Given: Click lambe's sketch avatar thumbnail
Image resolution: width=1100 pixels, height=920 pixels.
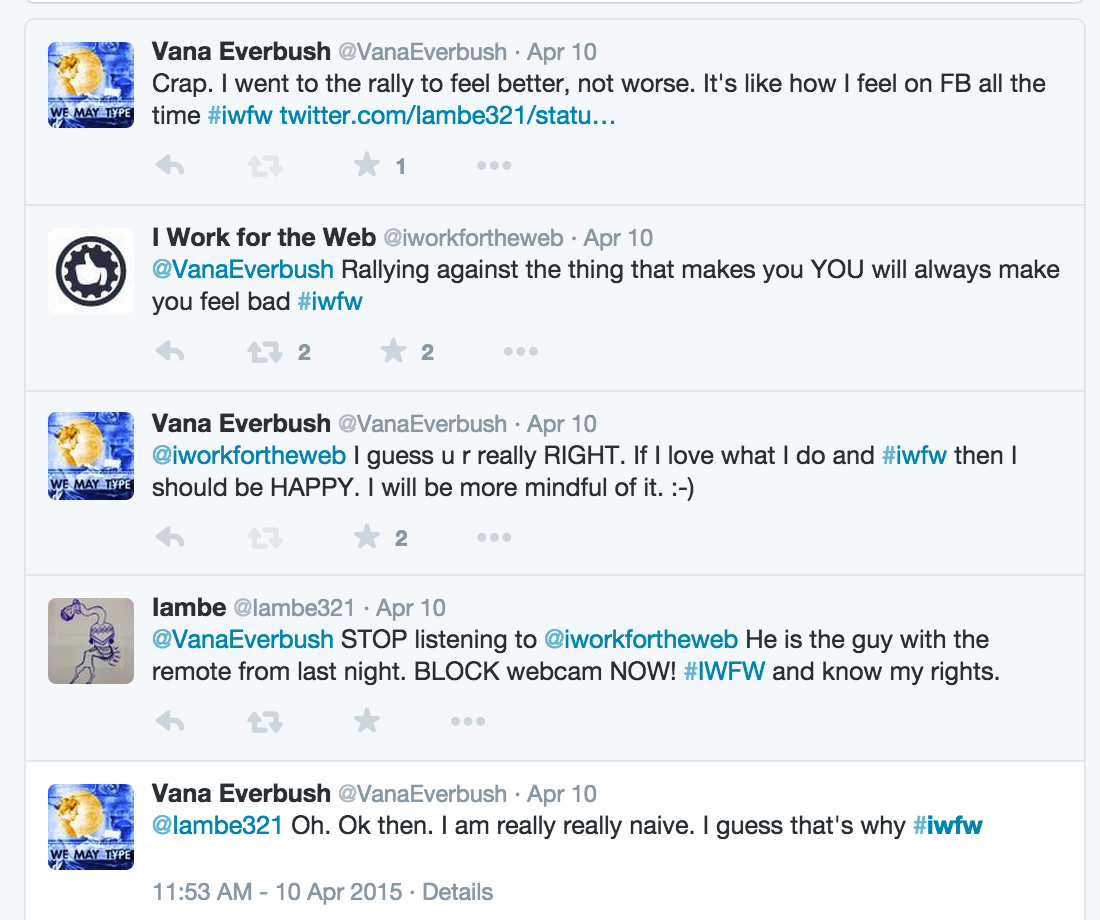Looking at the screenshot, I should tap(91, 641).
